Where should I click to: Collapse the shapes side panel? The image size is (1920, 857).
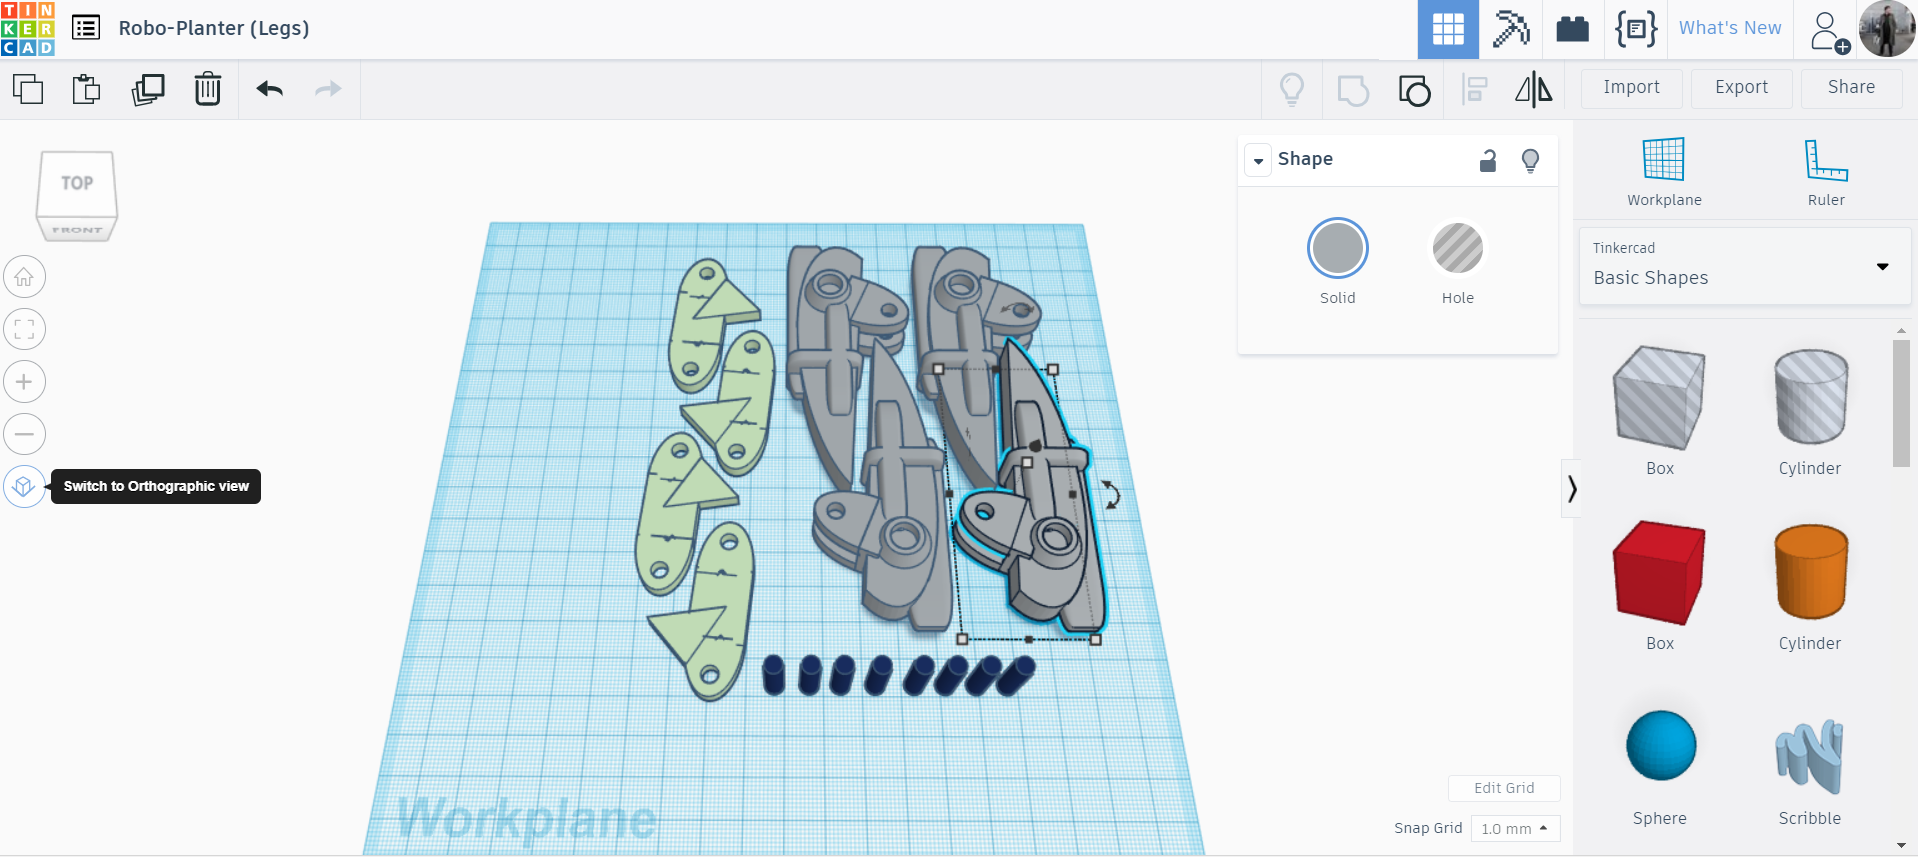pos(1572,488)
